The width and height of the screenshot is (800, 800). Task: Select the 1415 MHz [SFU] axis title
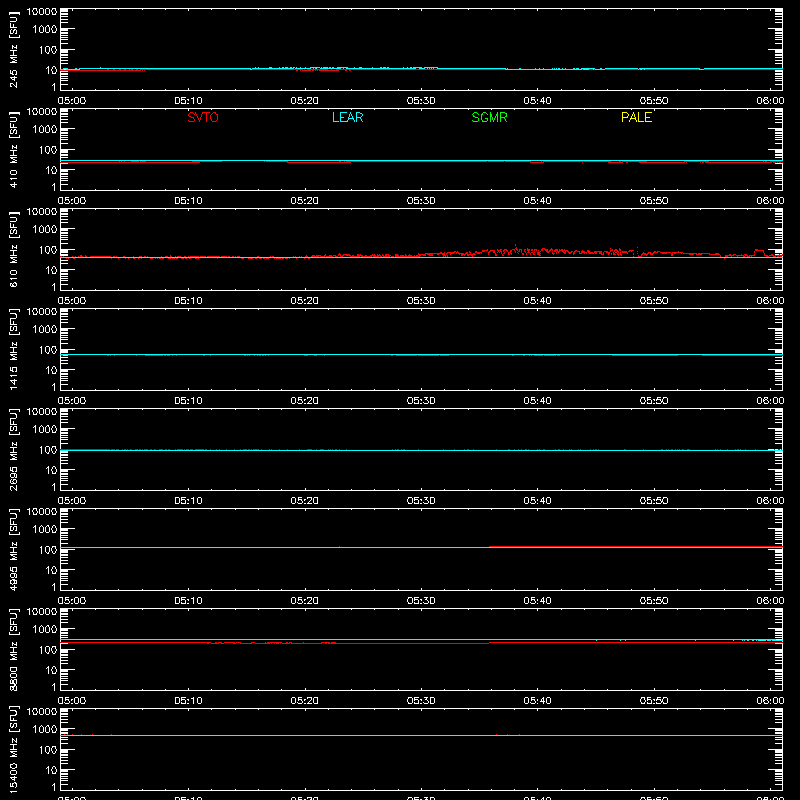click(13, 349)
